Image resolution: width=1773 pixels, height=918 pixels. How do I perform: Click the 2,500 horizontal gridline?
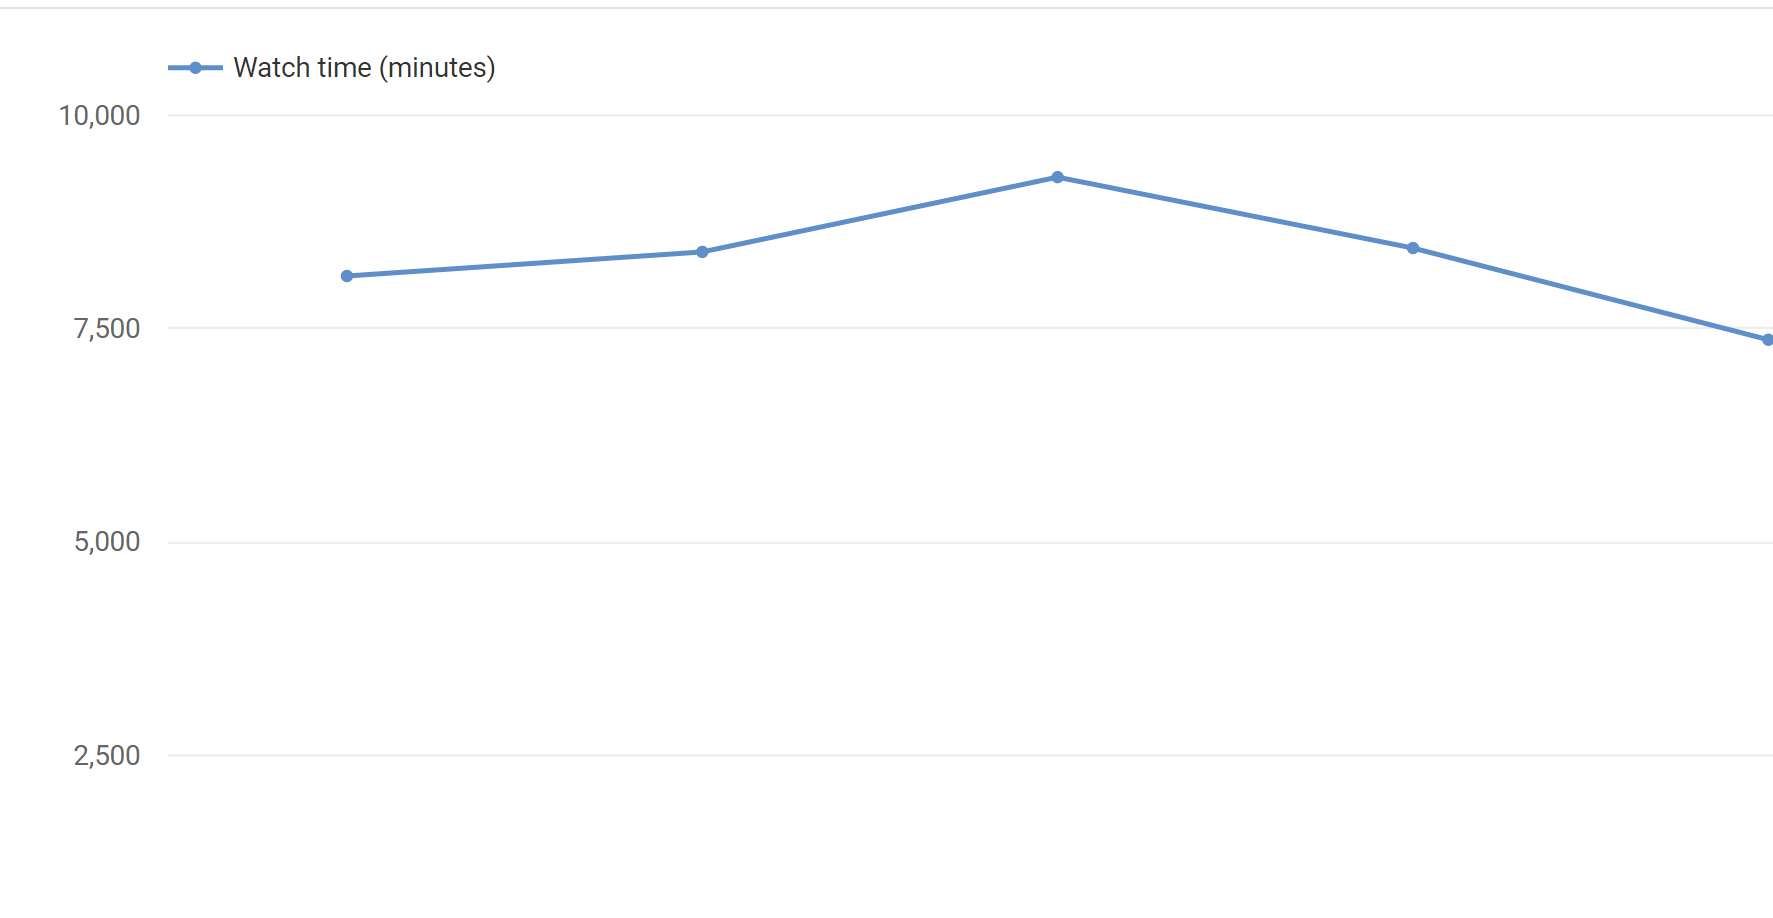[900, 755]
